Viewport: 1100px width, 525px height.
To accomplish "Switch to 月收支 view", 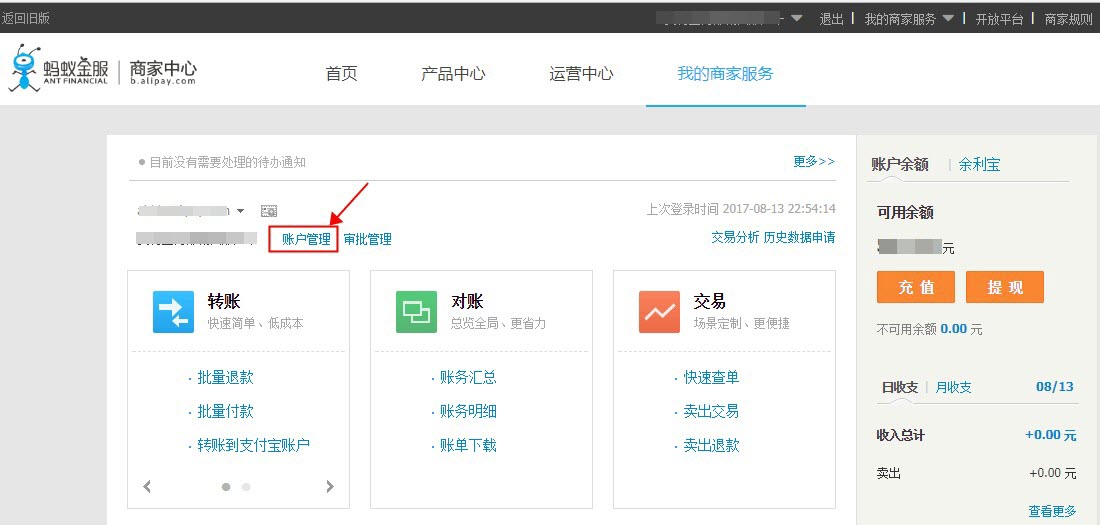I will [953, 387].
